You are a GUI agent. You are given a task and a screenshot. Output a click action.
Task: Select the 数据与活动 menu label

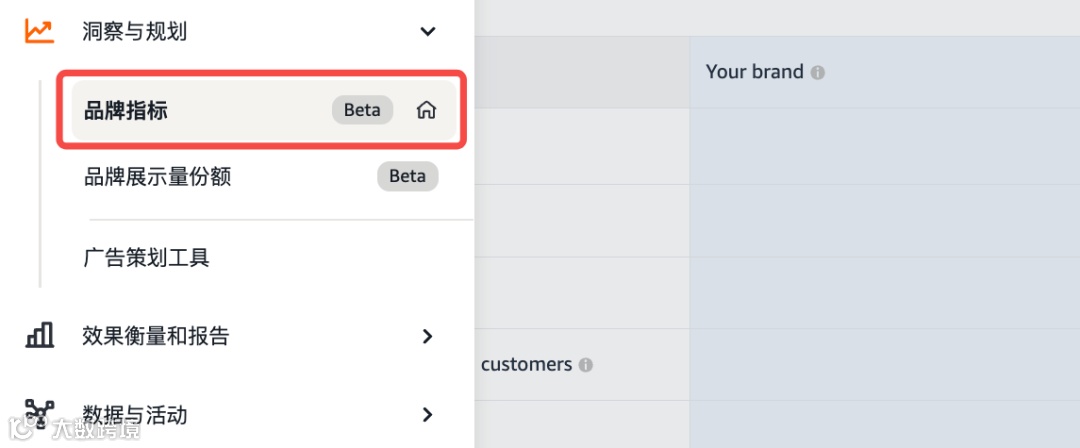[134, 414]
